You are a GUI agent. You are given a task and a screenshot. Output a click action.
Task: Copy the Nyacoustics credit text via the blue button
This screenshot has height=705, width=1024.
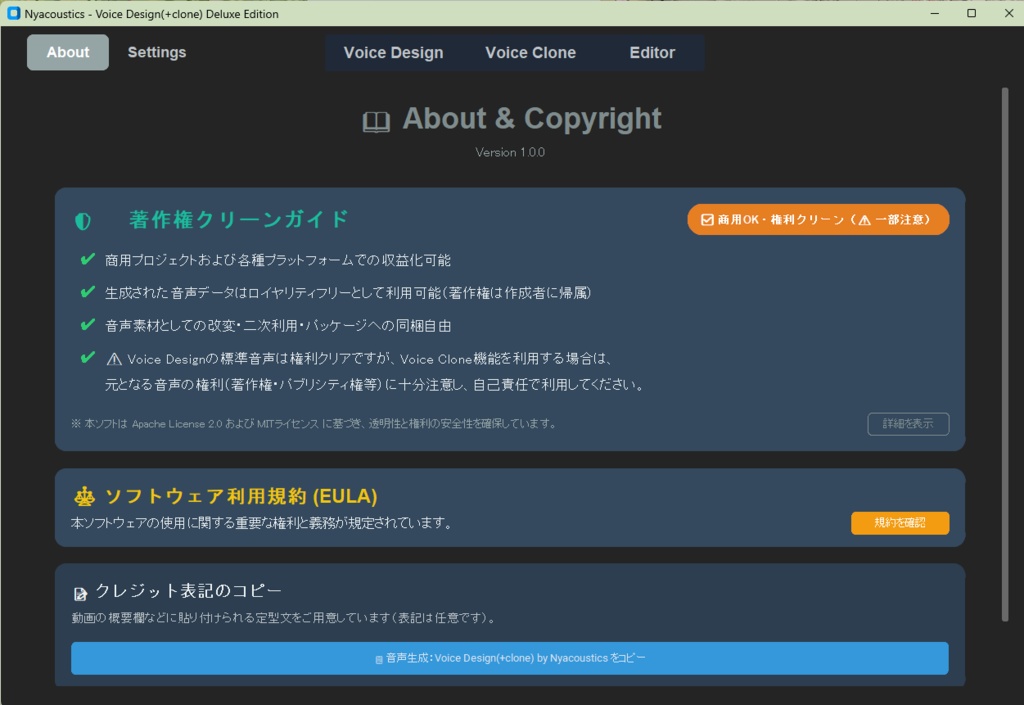pos(510,658)
